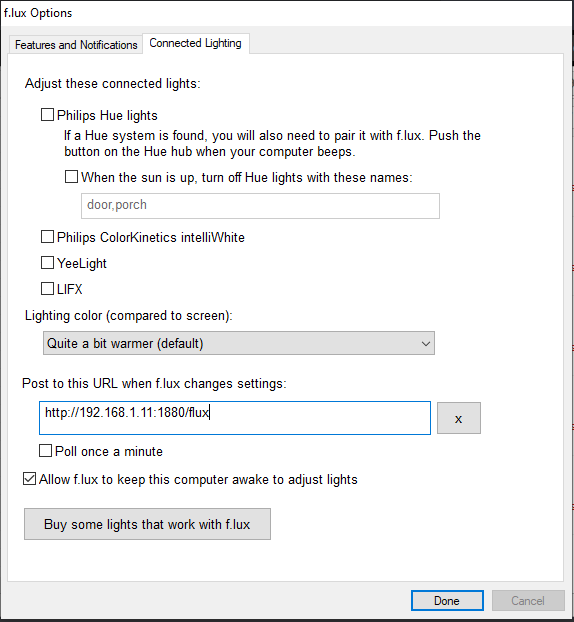This screenshot has width=574, height=622.
Task: Click the f.lux Options title bar
Action: pos(286,13)
